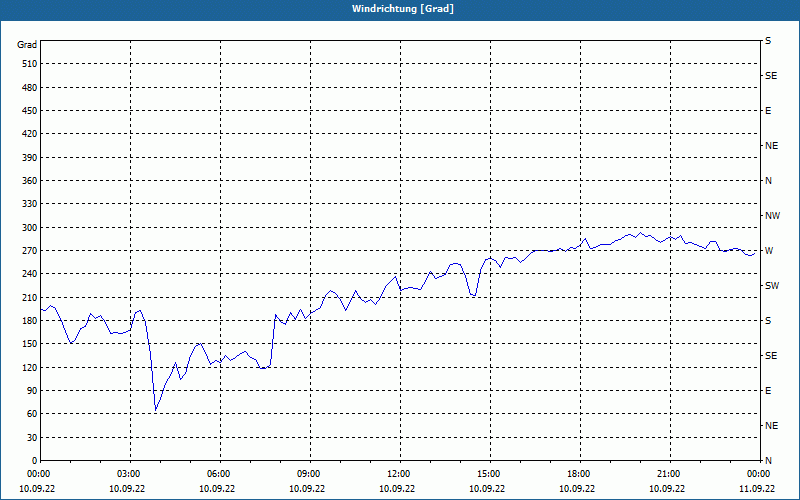Select the 90 axis value
The image size is (800, 500).
[x=32, y=390]
